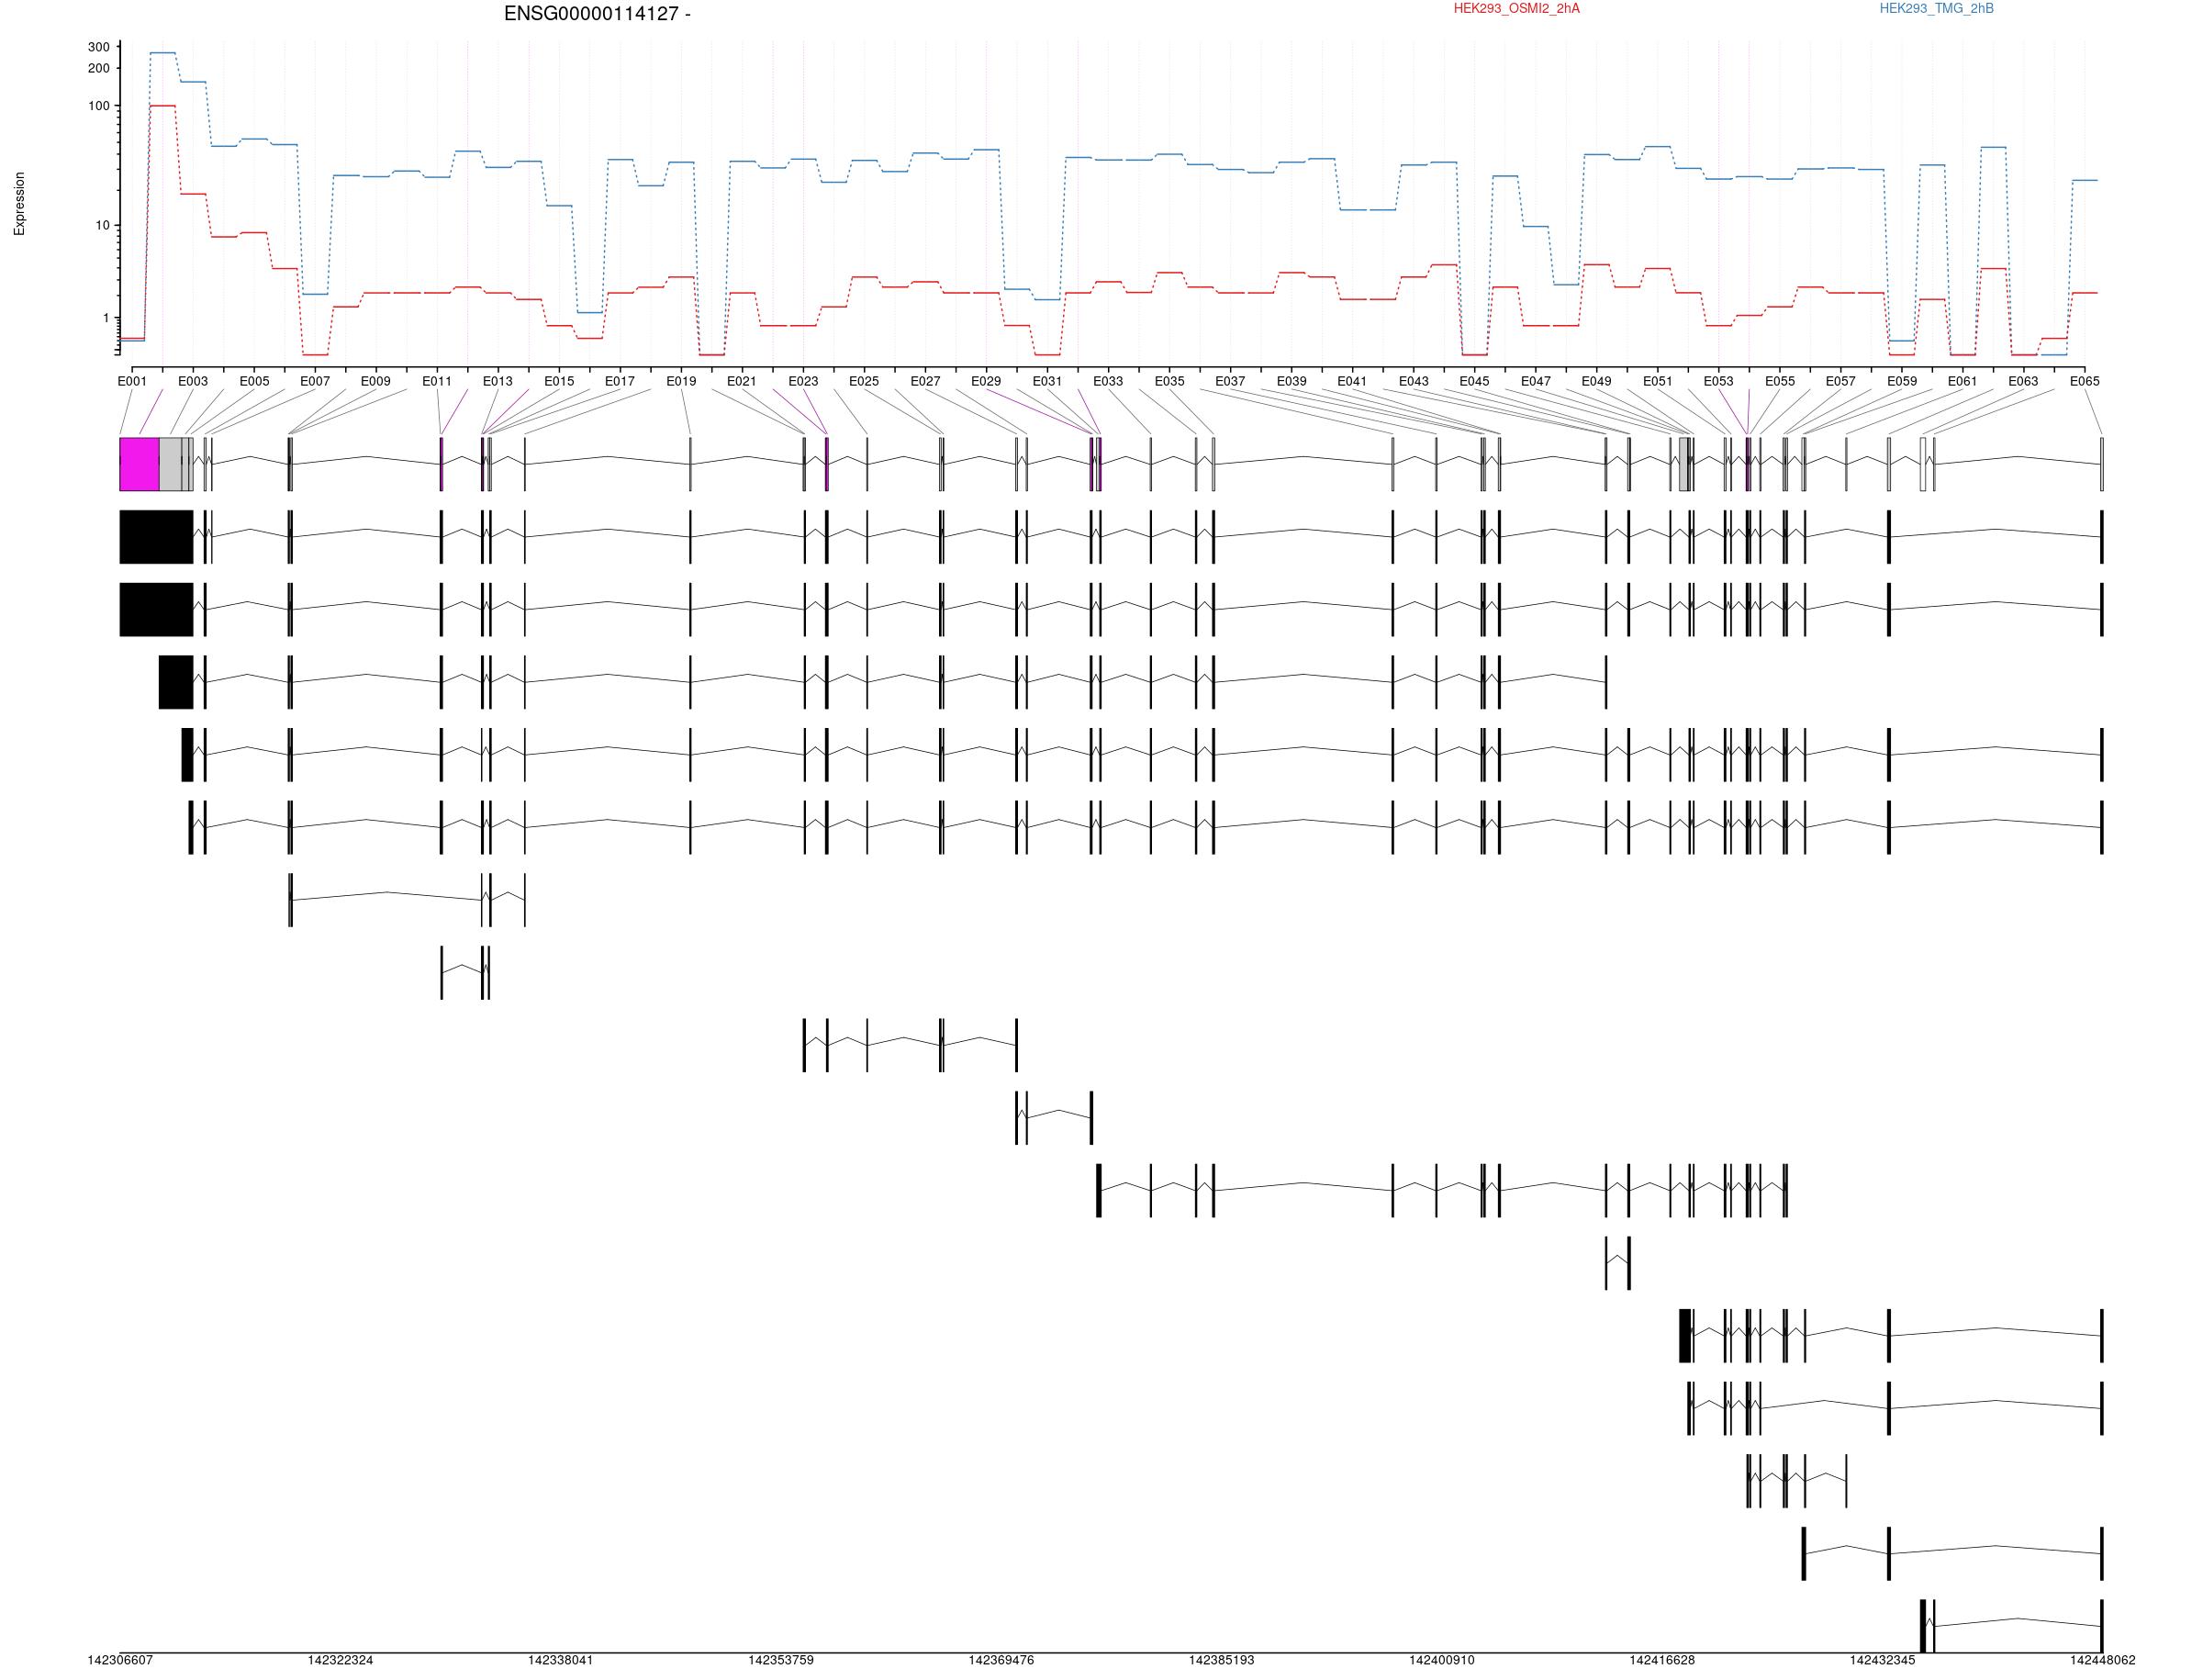Screen dimensions: 2203x1680
Task: Click the y-axis tick value 100
Action: pyautogui.click(x=99, y=106)
